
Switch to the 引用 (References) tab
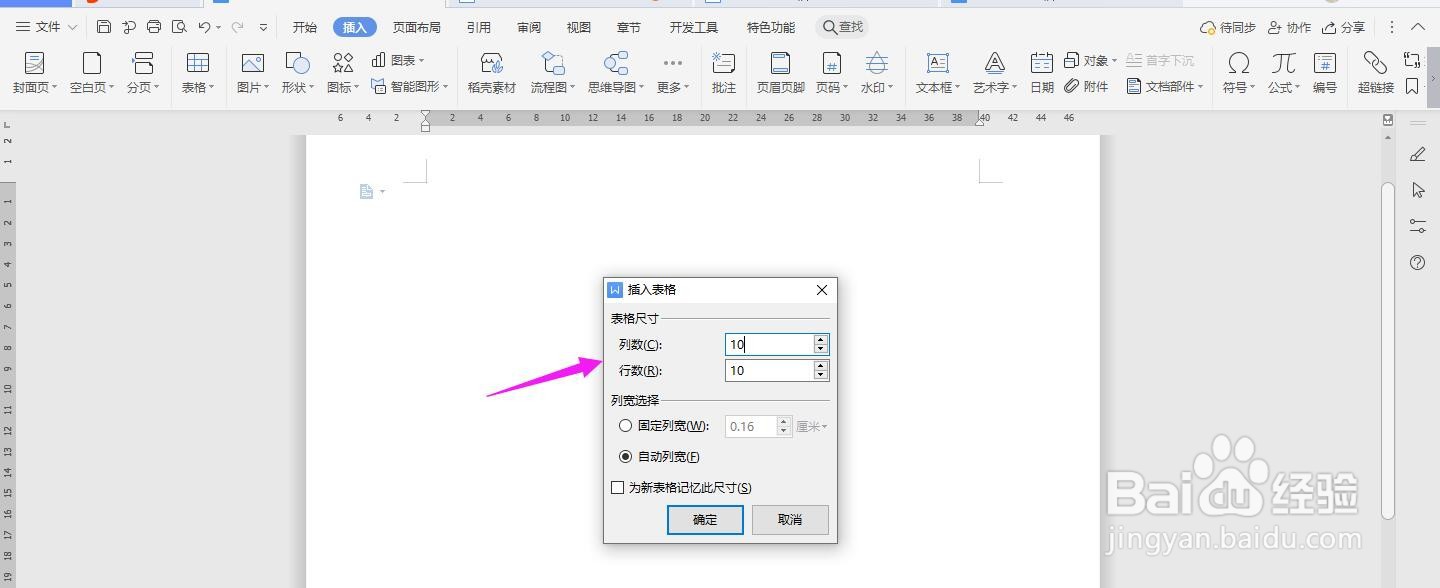tap(479, 28)
